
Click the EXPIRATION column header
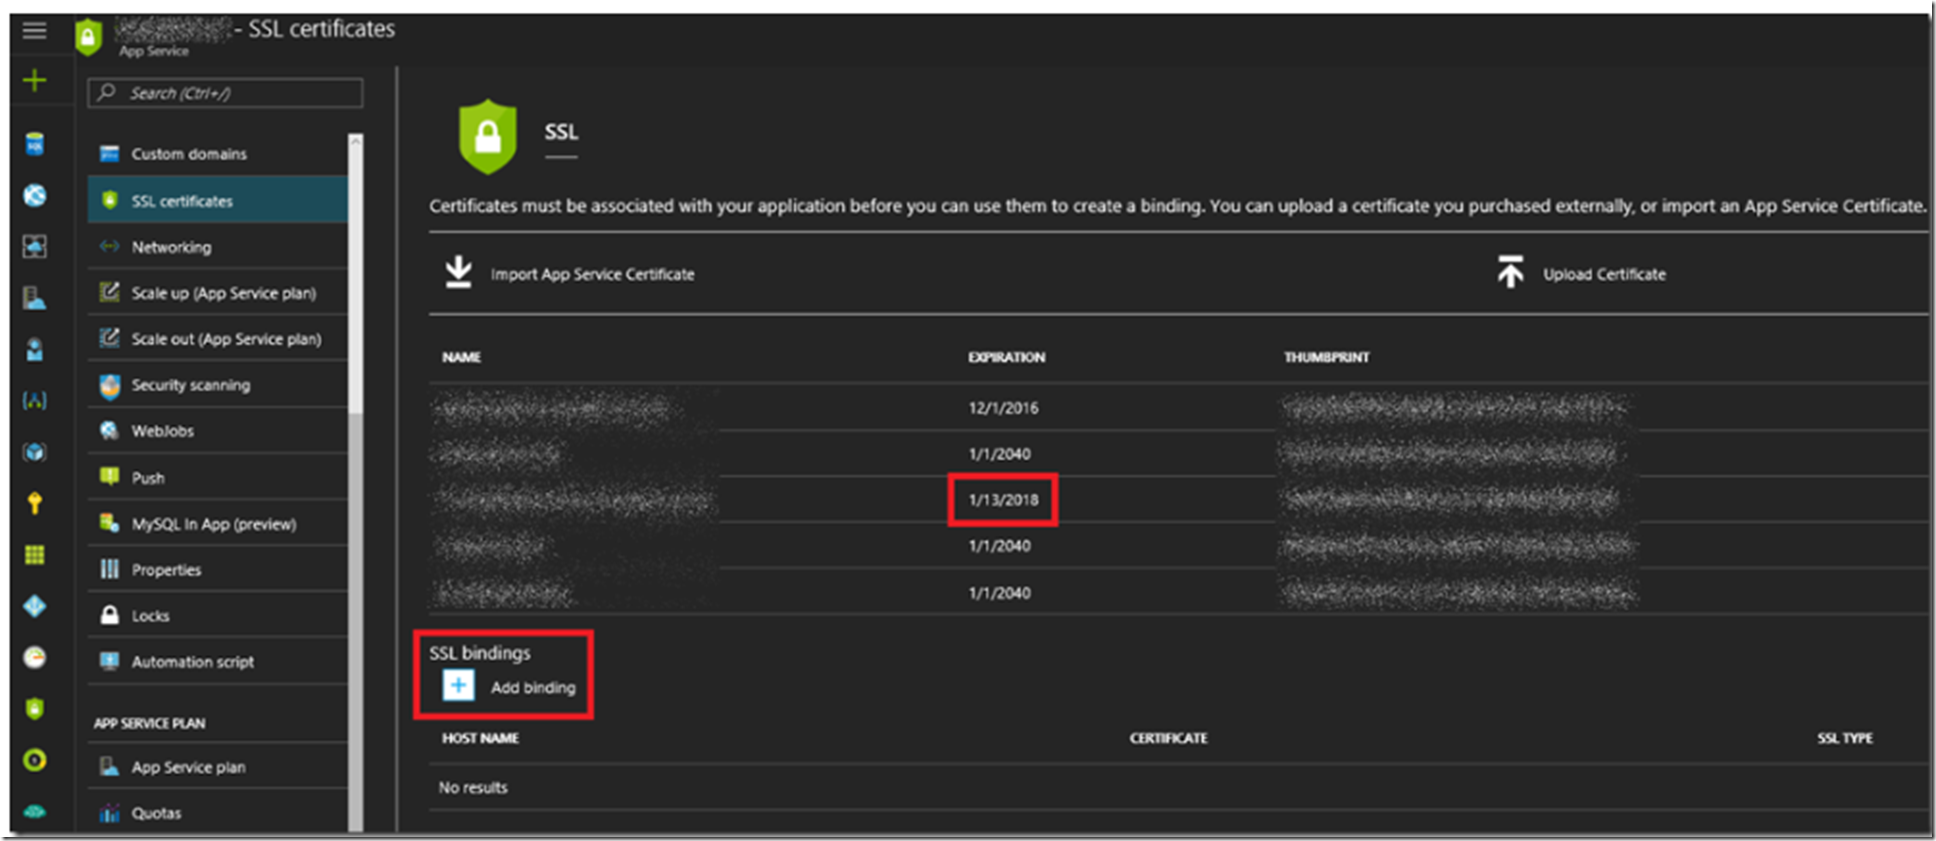point(1006,357)
